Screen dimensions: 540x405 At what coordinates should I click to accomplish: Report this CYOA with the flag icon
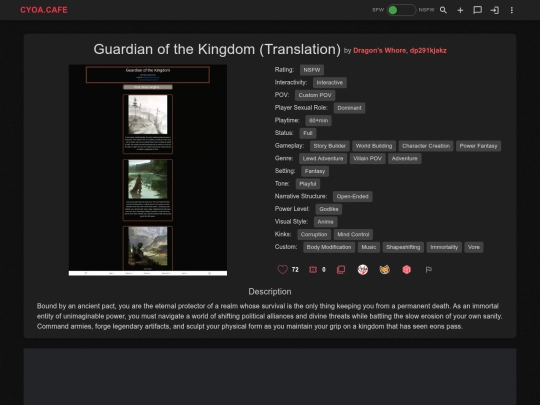point(428,270)
